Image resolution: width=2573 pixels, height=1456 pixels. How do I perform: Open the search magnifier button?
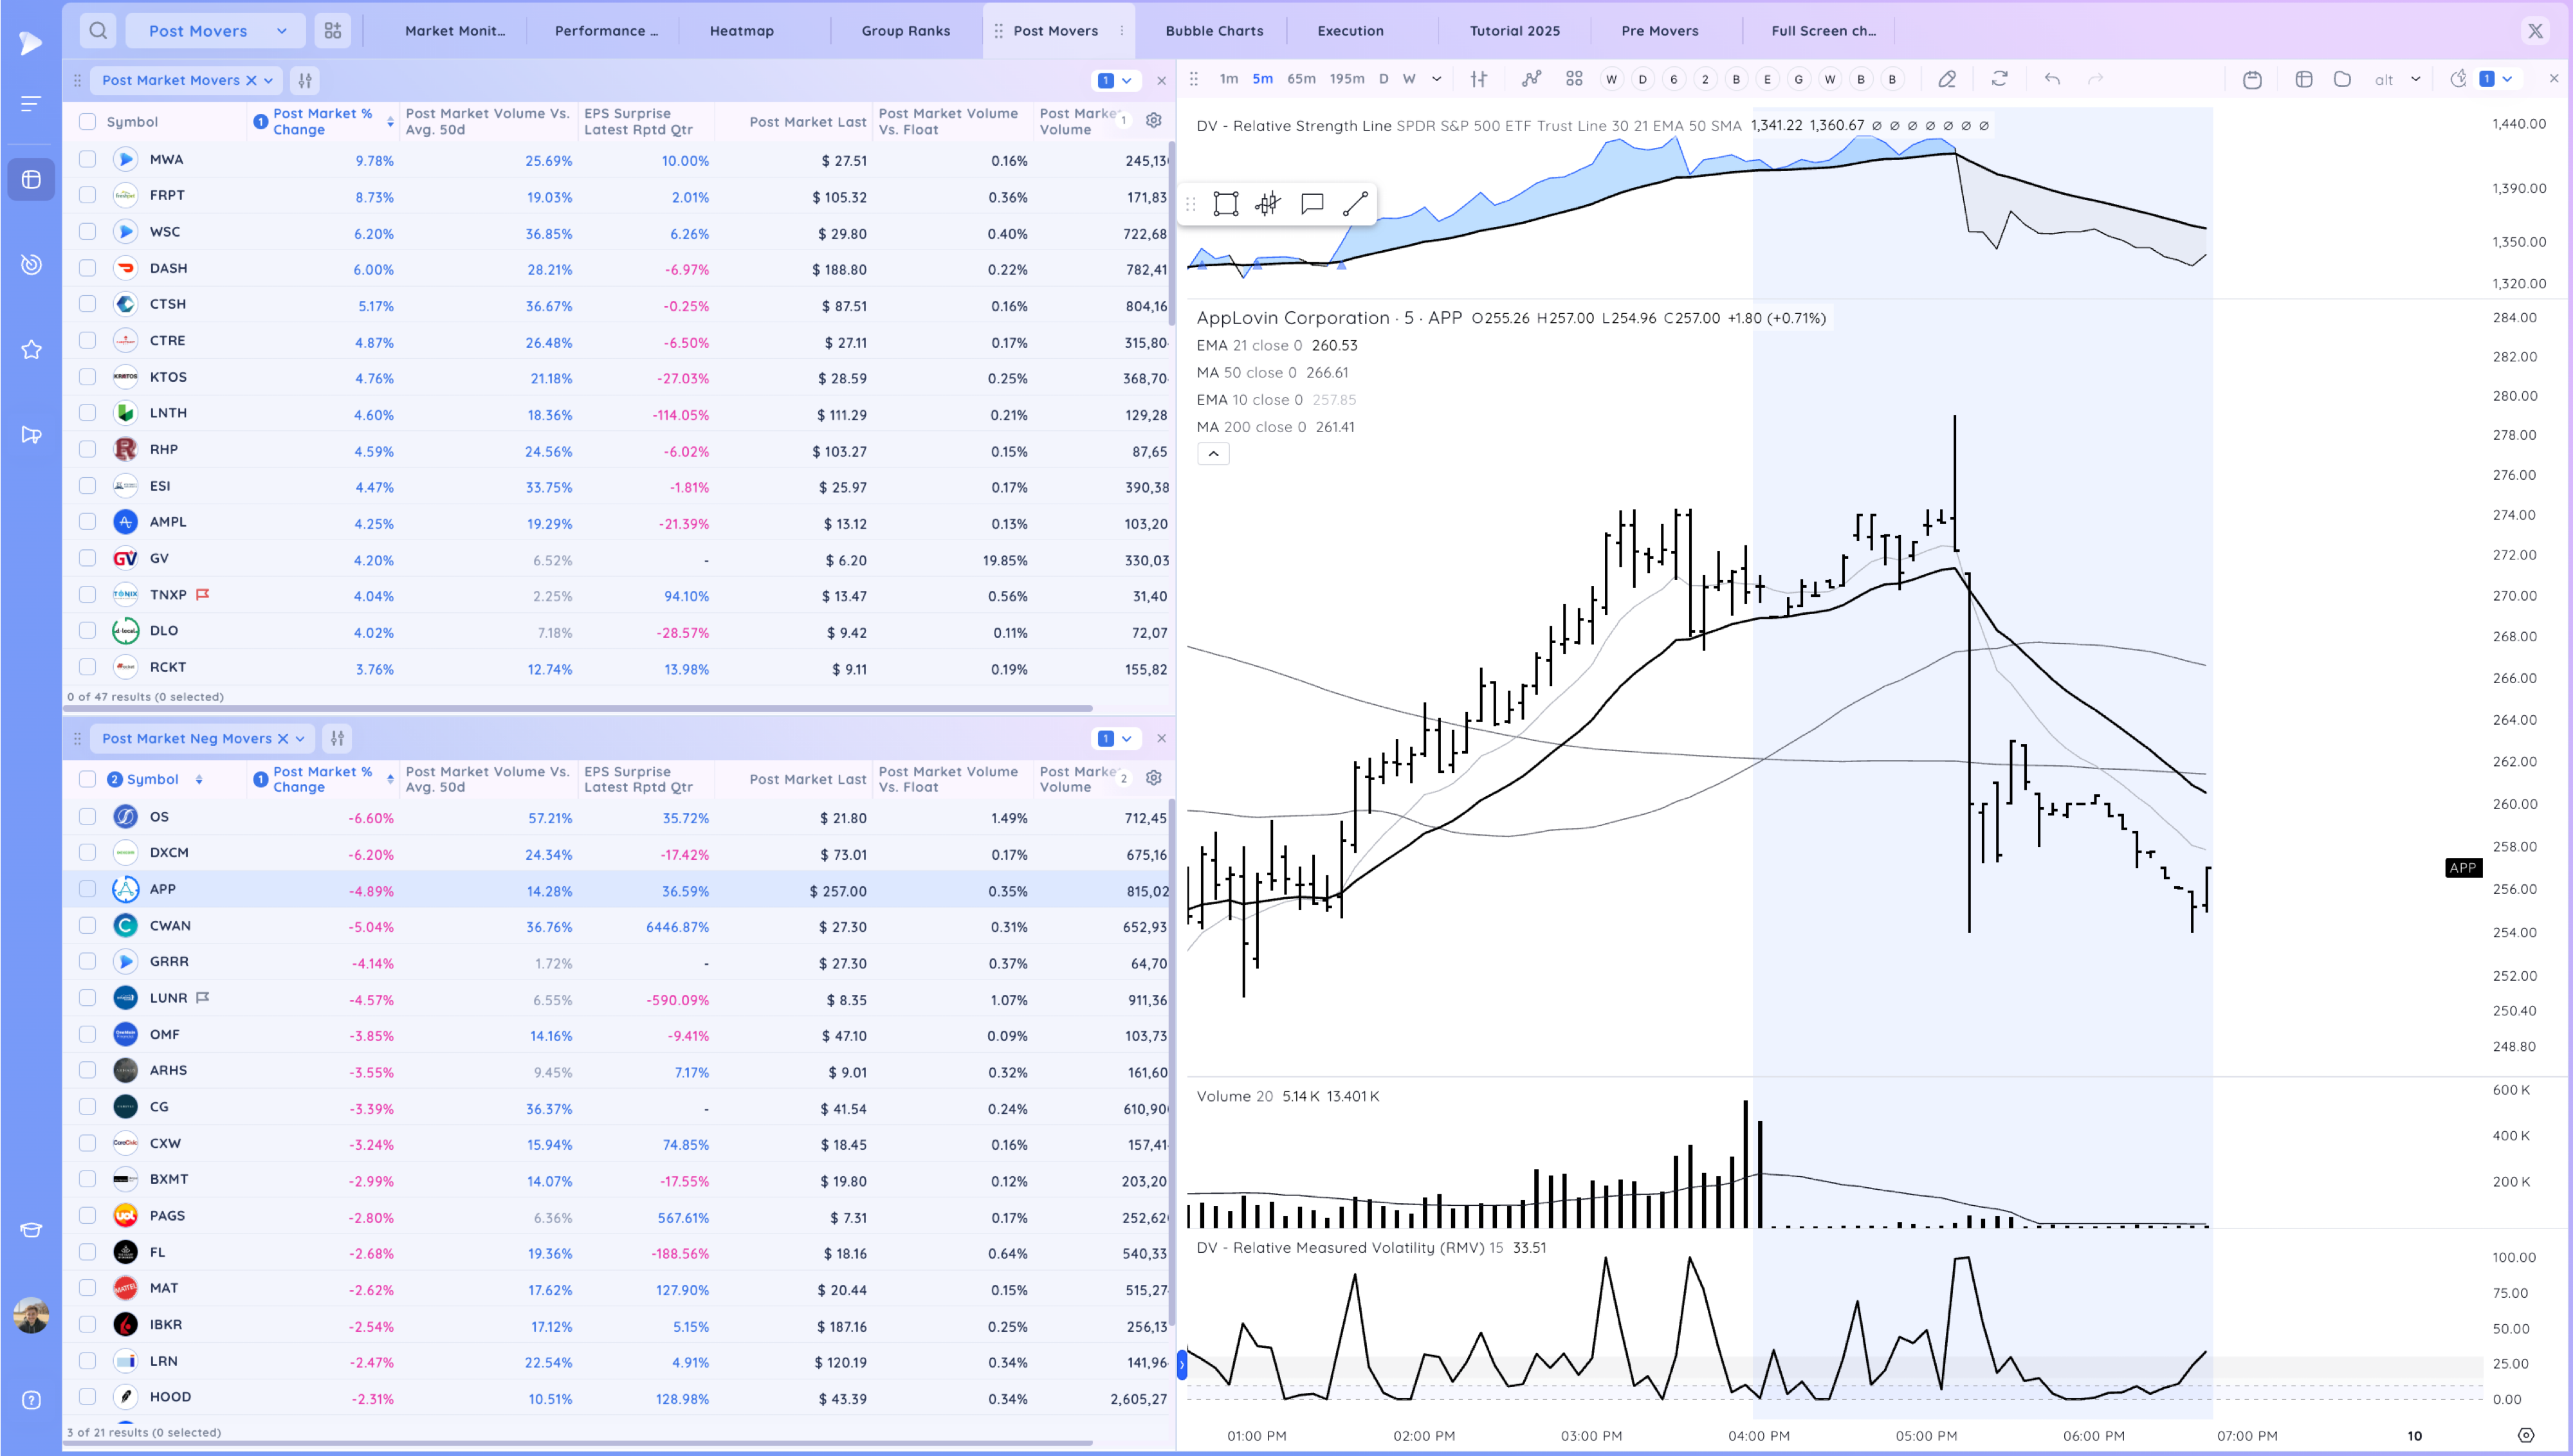pyautogui.click(x=98, y=31)
